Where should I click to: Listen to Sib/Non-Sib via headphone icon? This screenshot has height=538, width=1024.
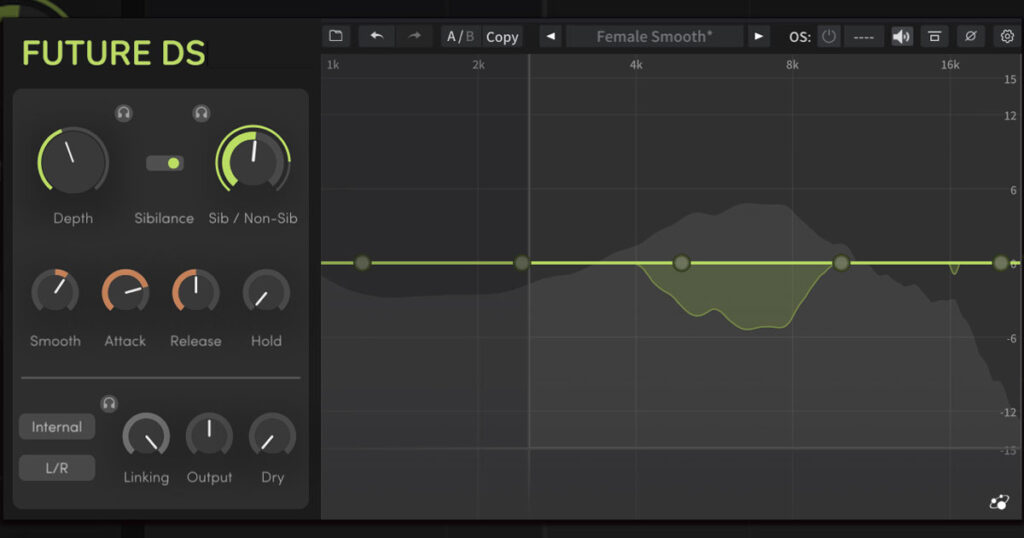[201, 113]
